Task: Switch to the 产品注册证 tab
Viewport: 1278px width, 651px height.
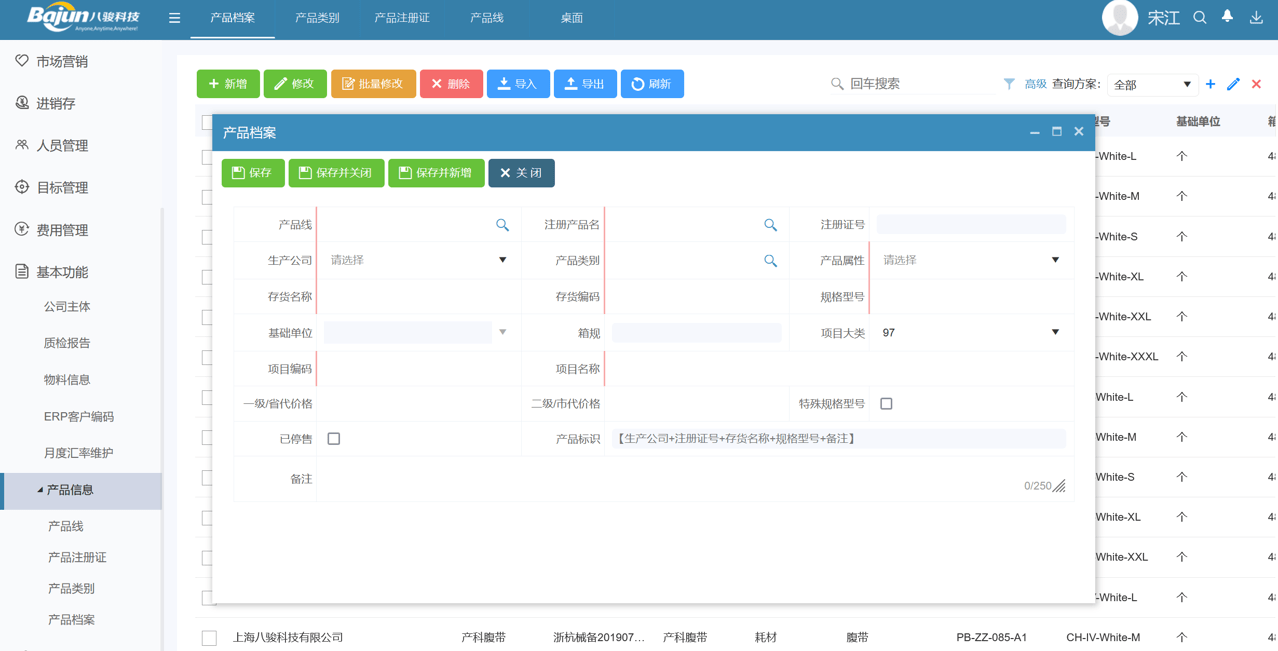Action: pos(401,18)
